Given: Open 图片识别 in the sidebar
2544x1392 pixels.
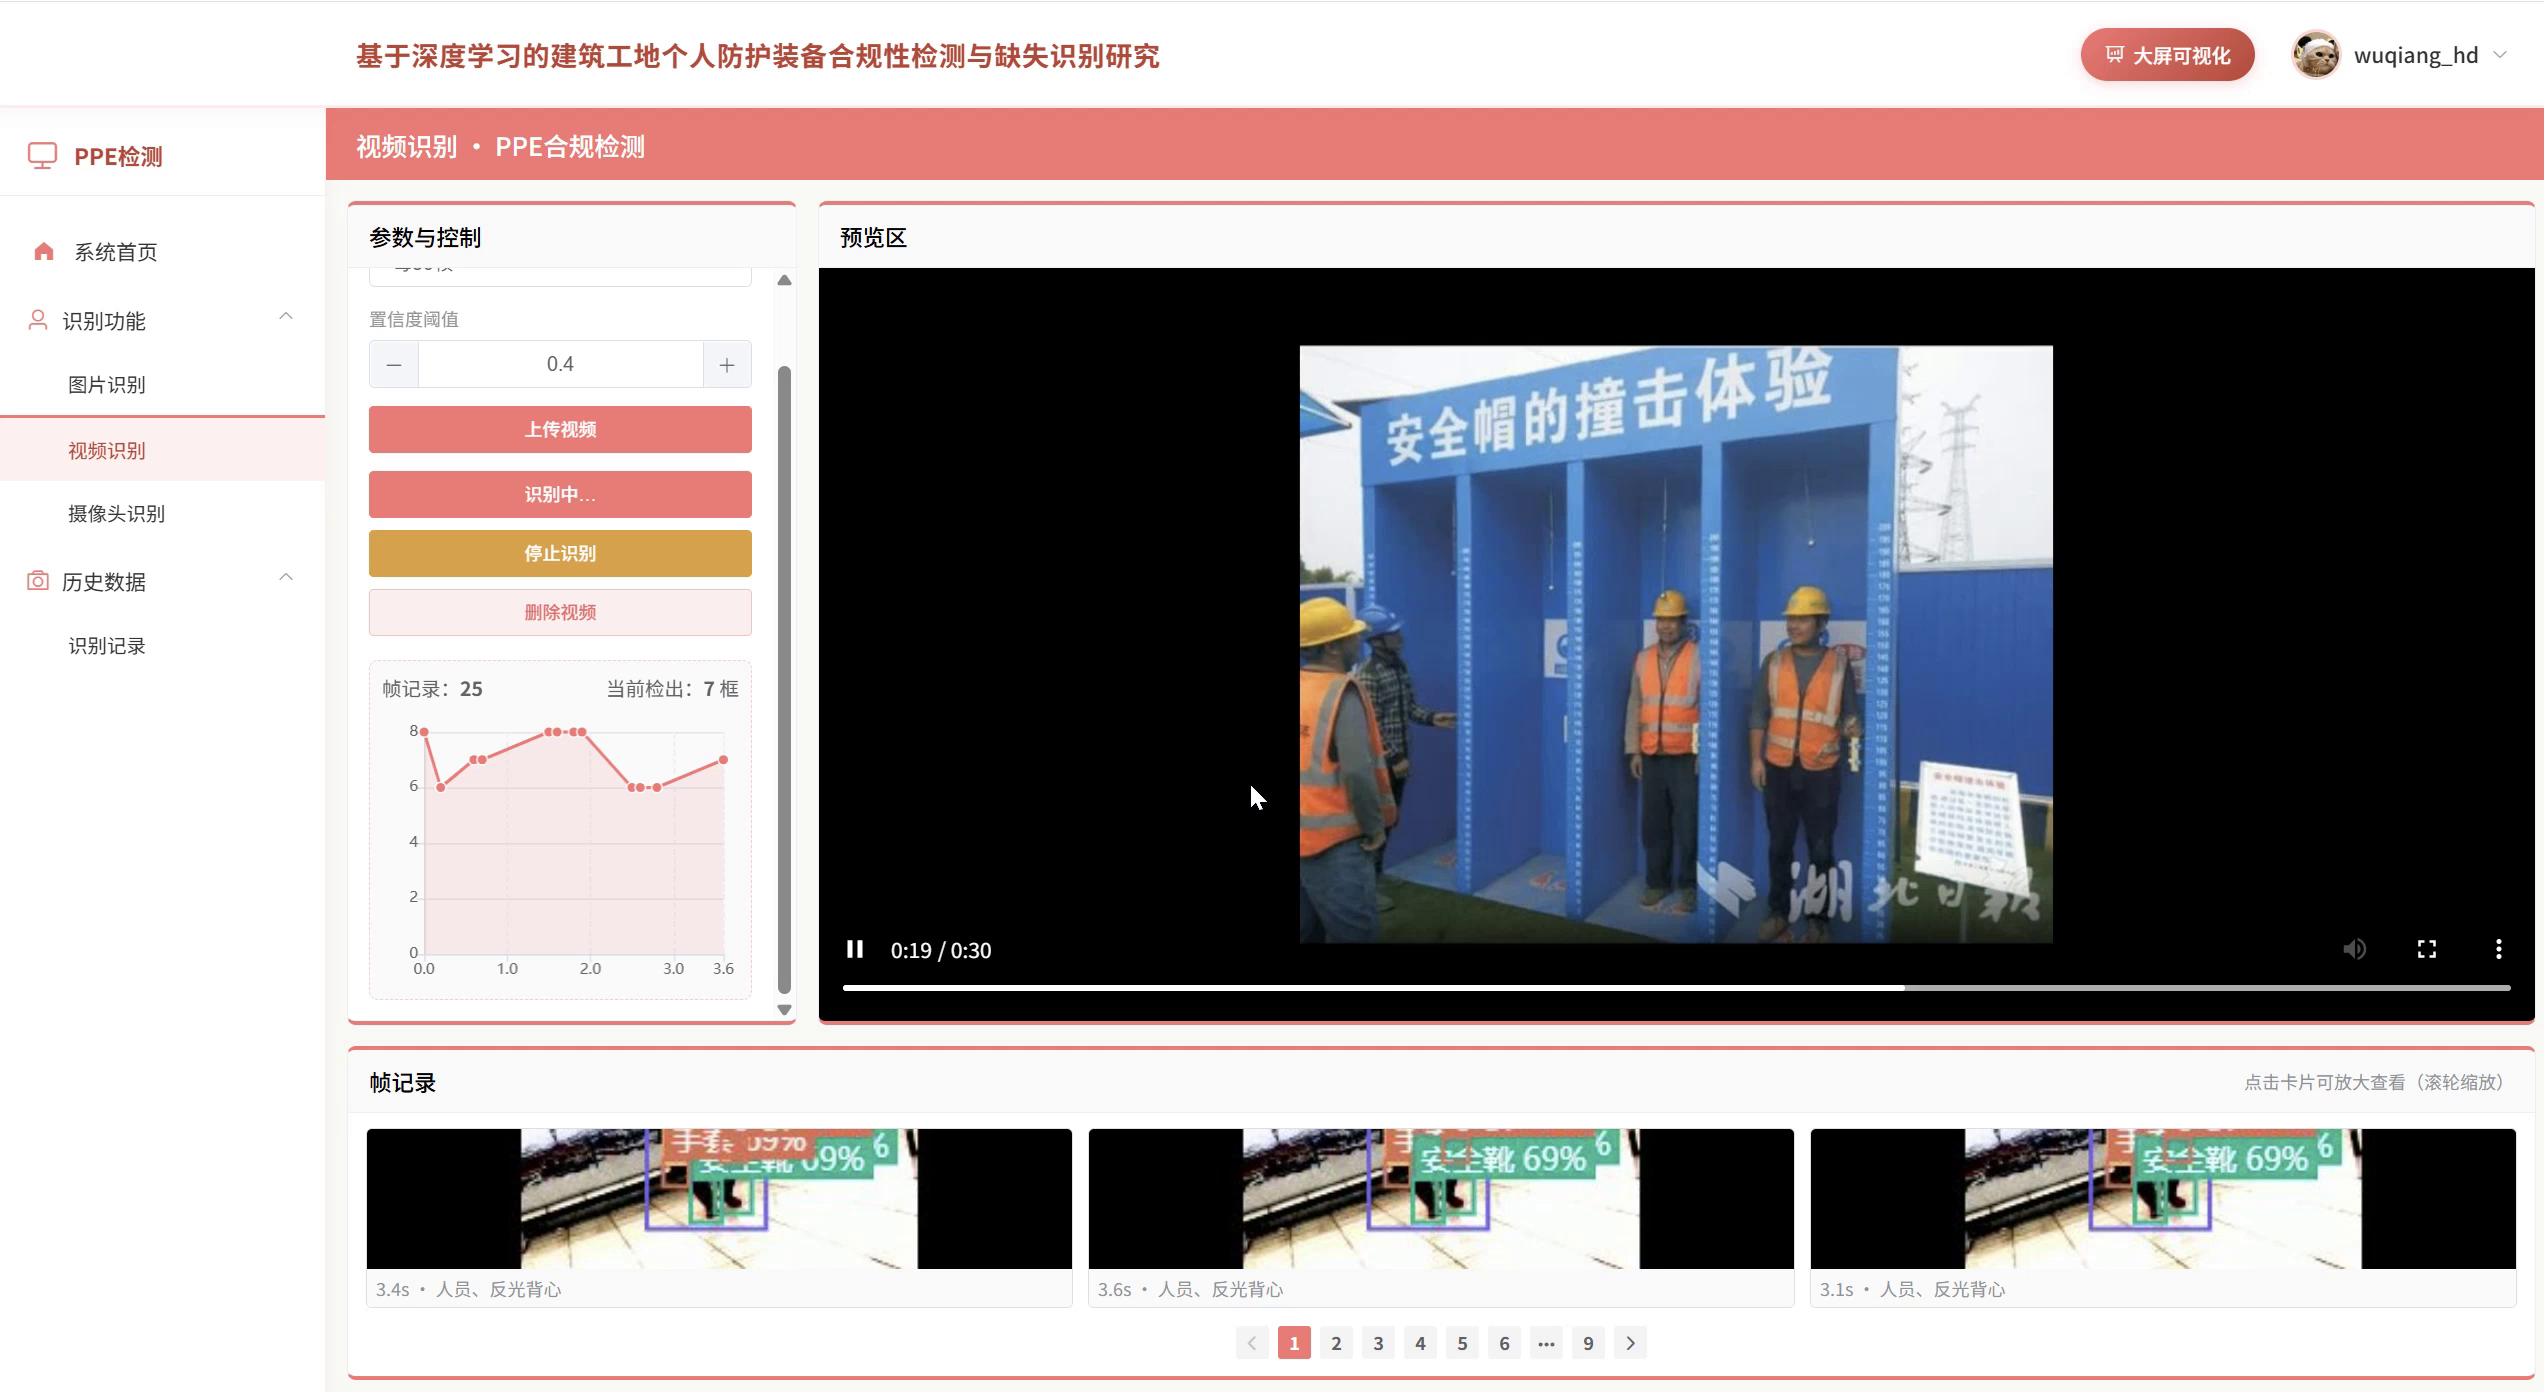Looking at the screenshot, I should point(163,385).
